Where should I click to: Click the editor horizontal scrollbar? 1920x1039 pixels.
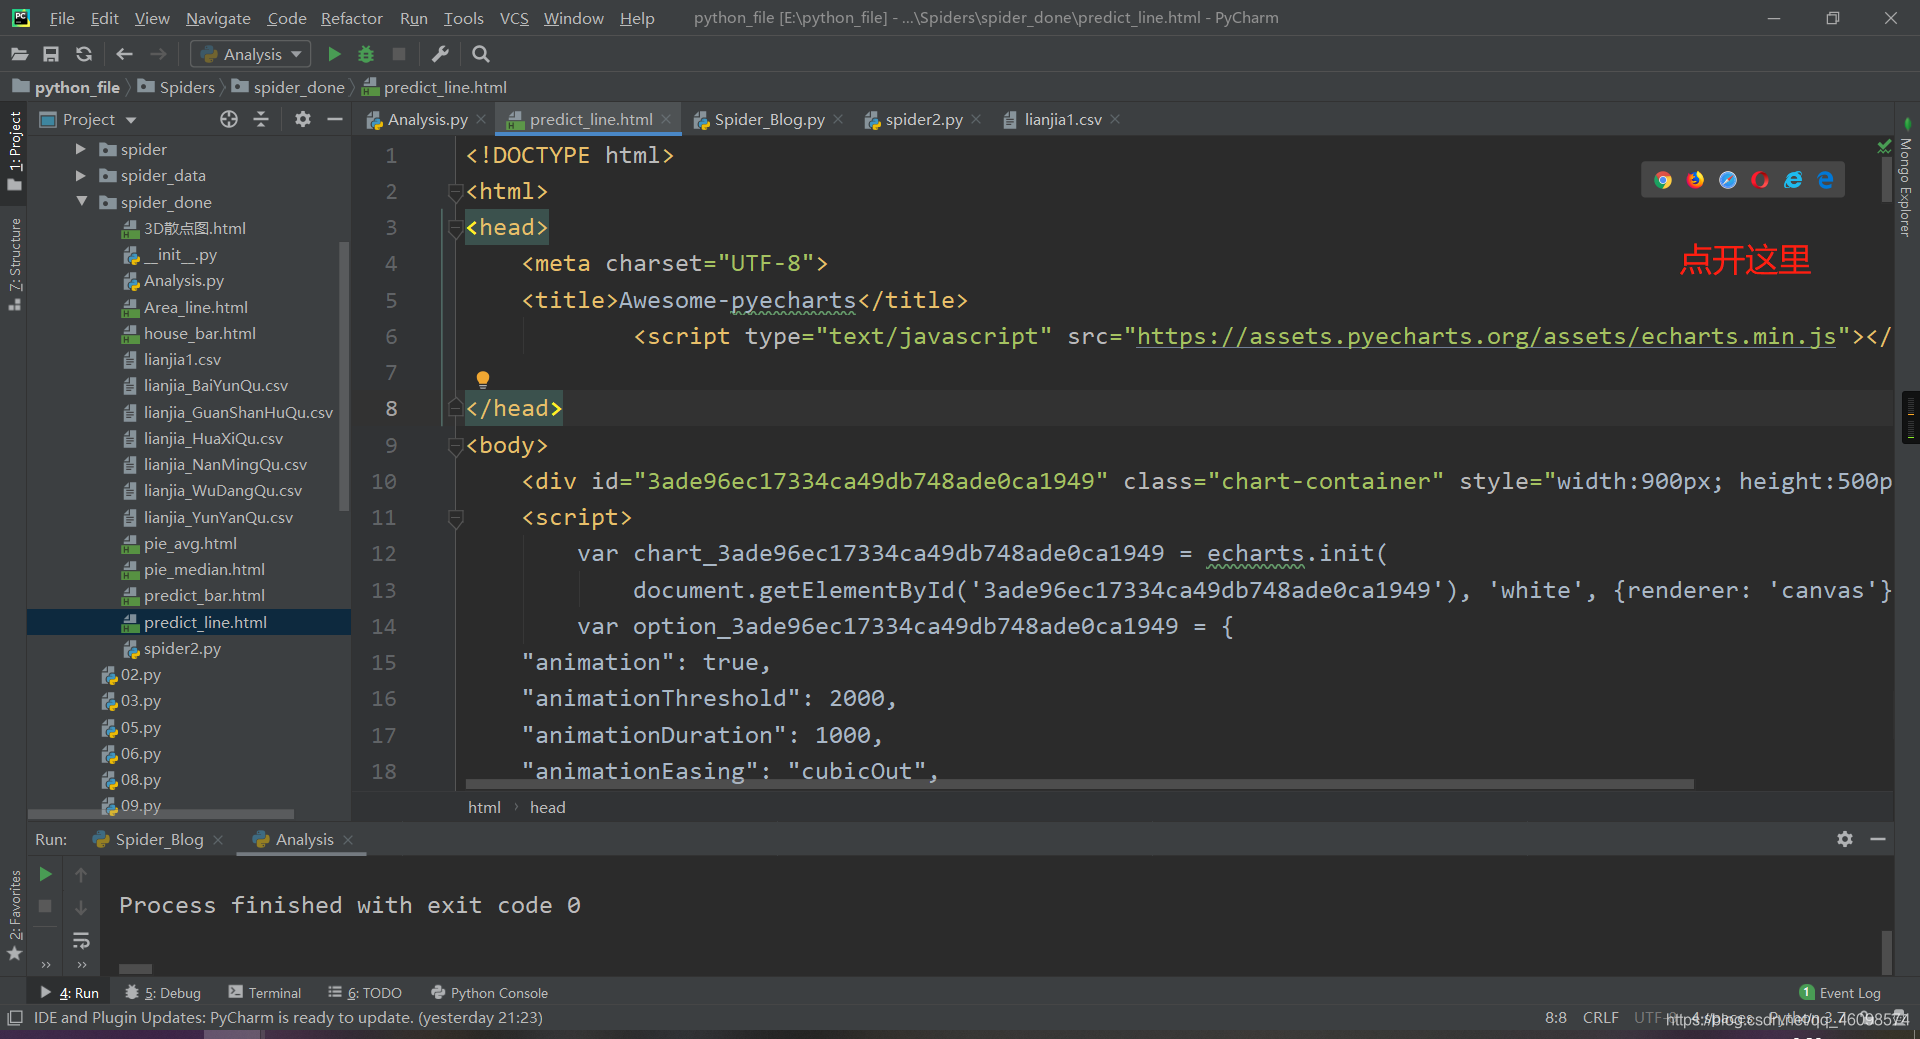tap(1080, 784)
